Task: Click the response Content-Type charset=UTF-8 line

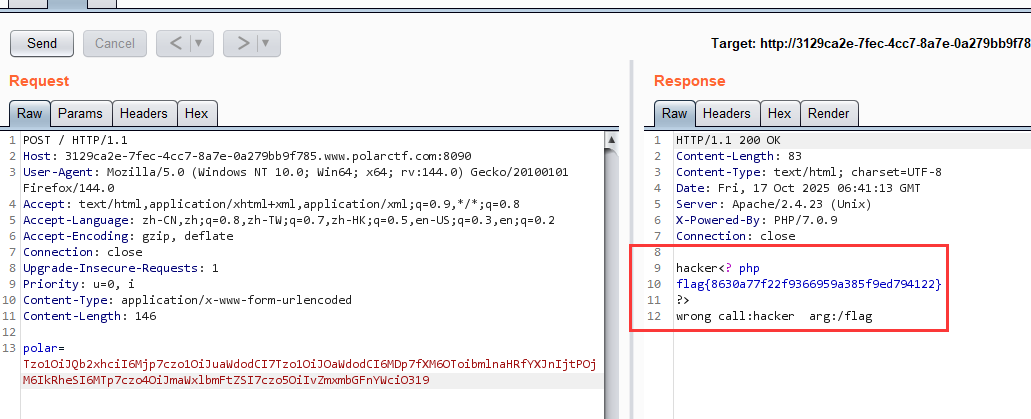Action: click(809, 172)
